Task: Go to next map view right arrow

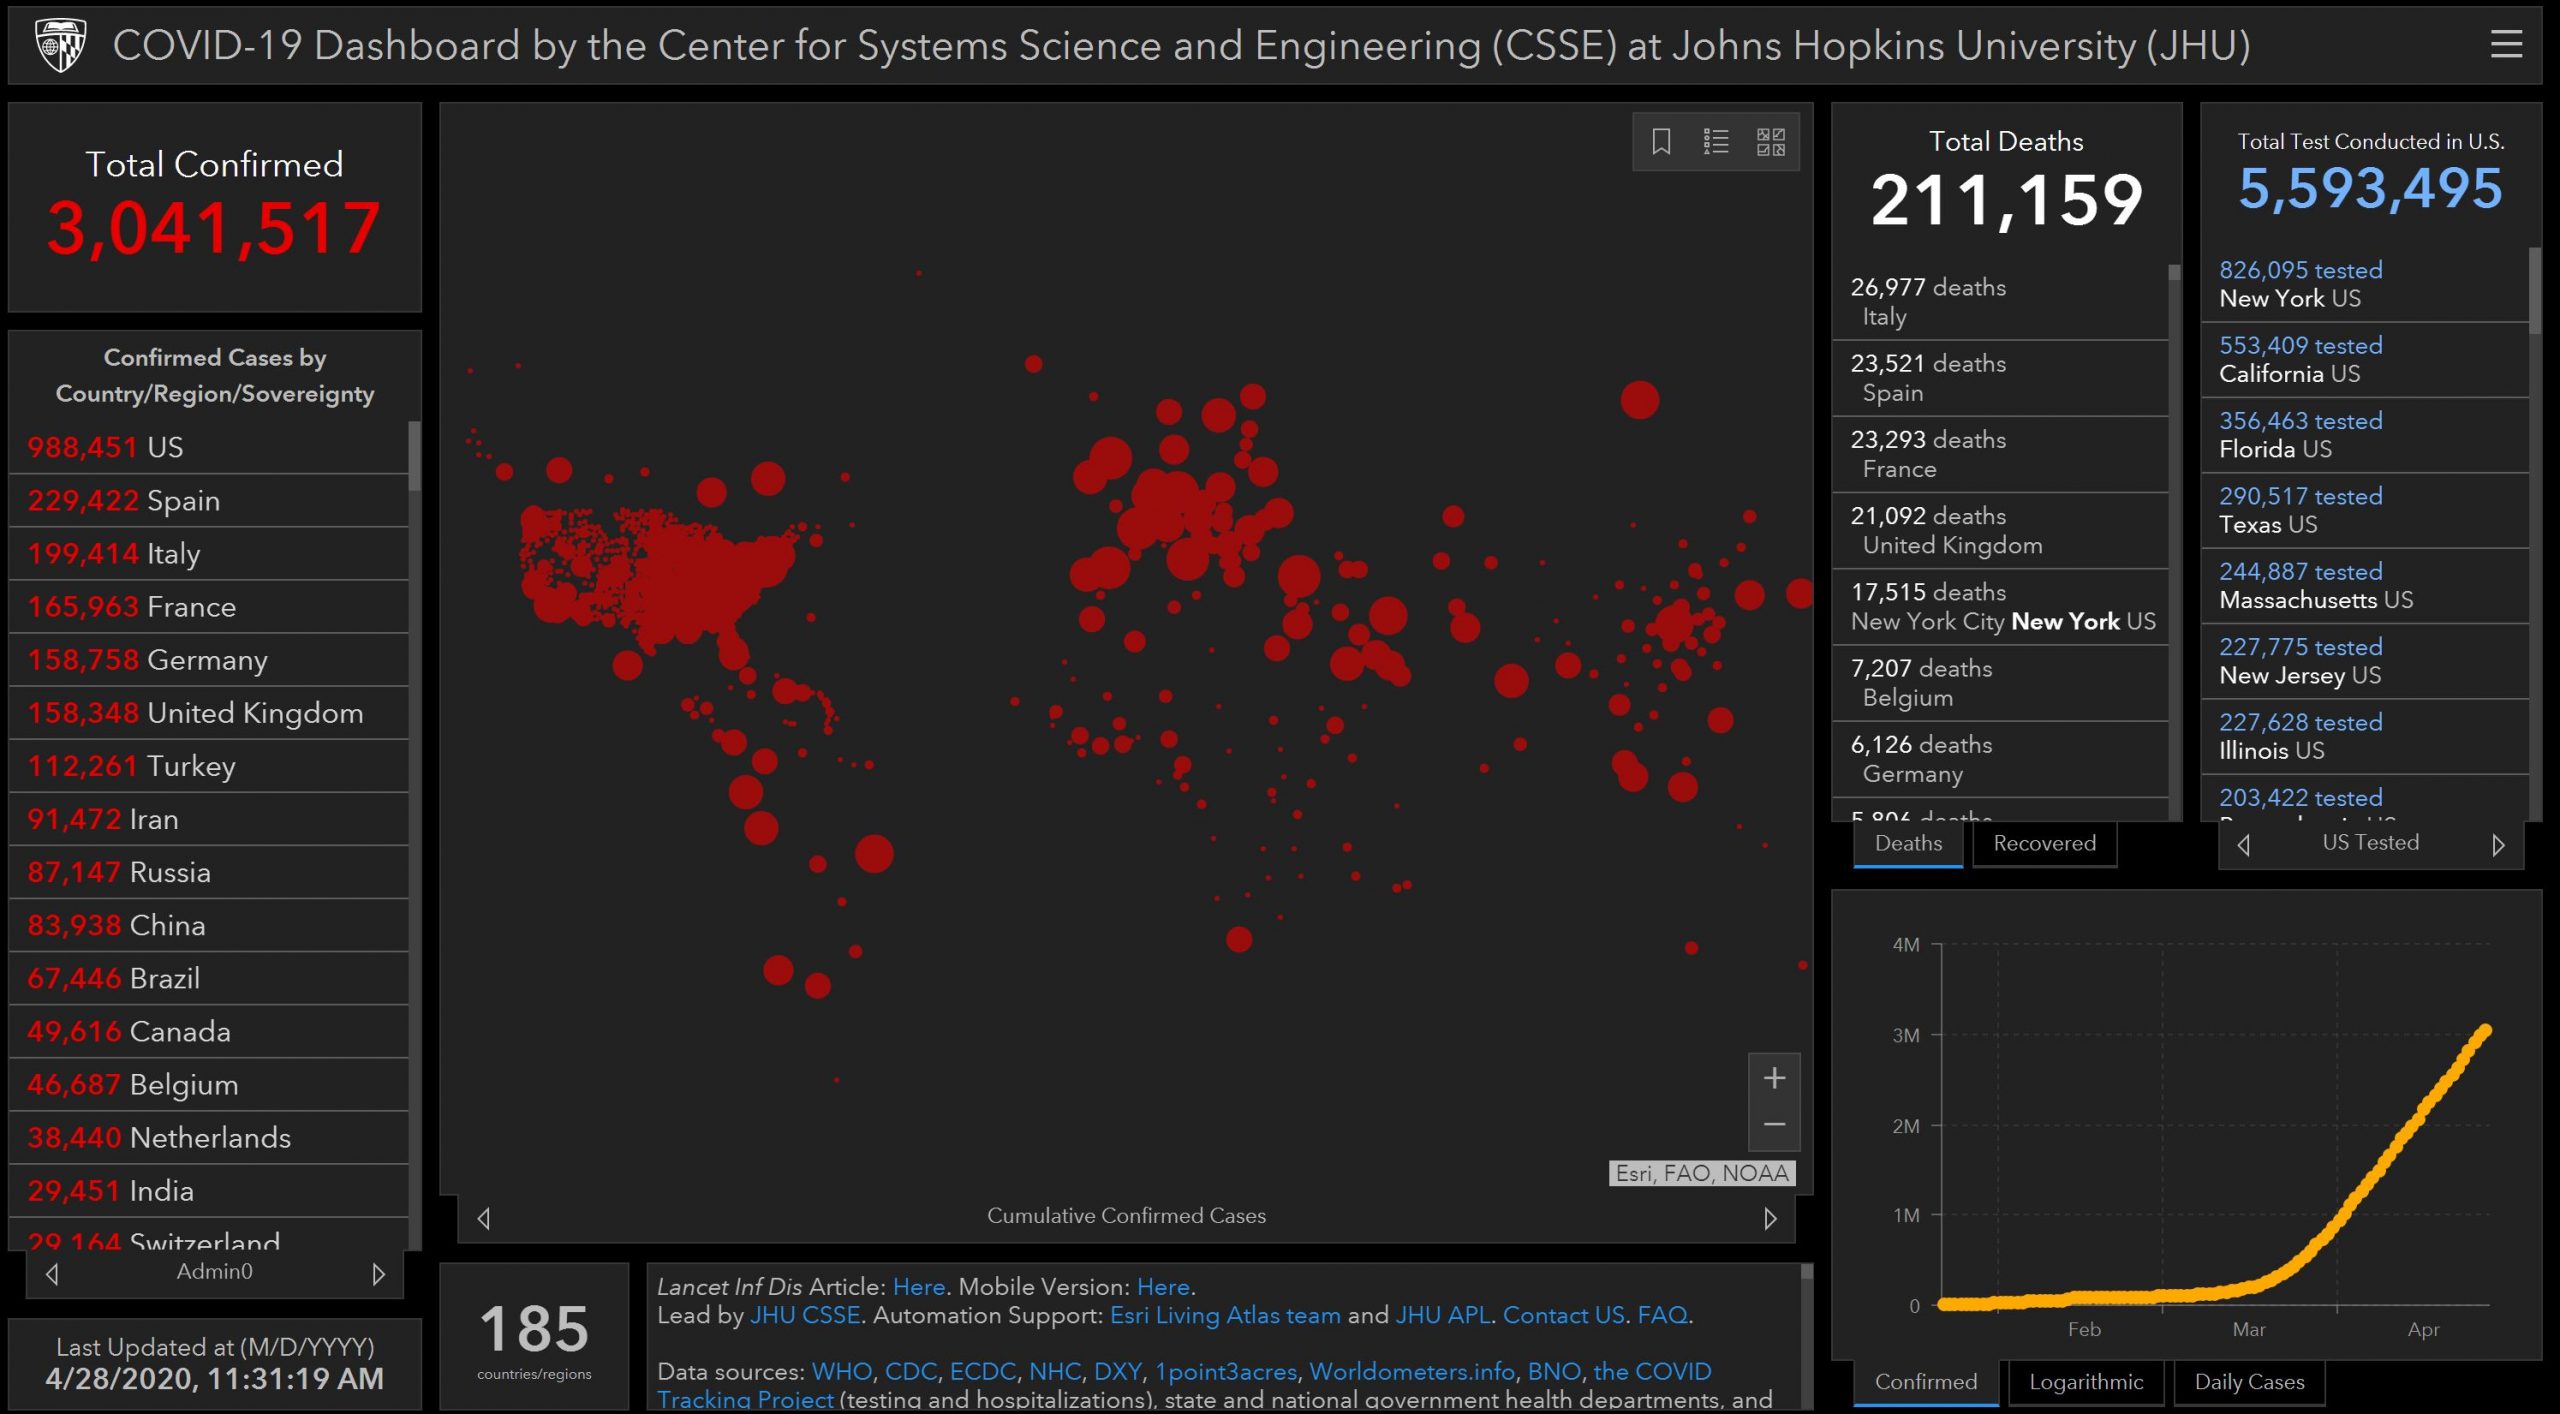Action: click(1770, 1218)
